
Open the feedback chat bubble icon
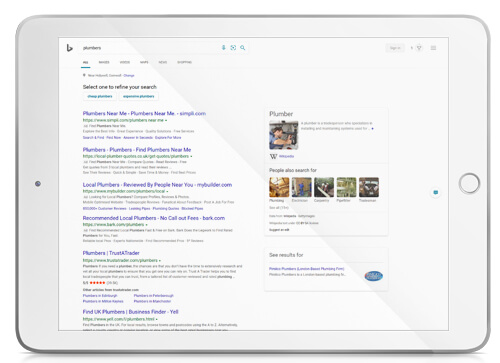(435, 192)
